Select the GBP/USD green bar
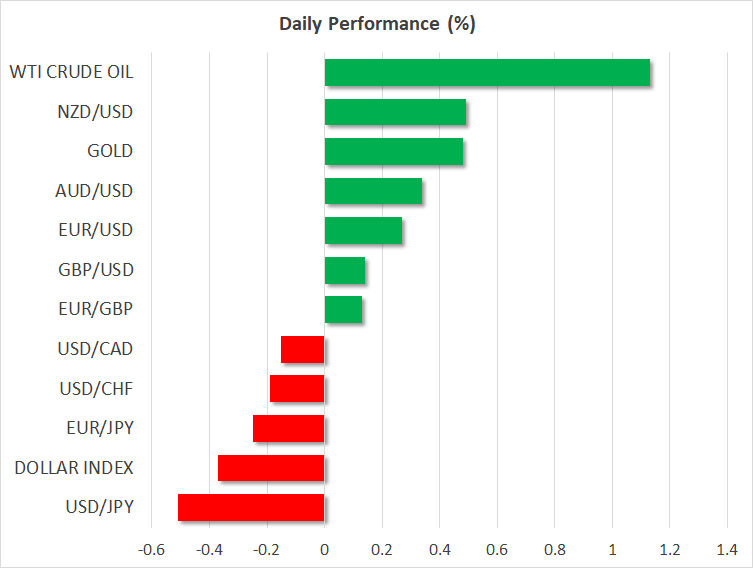The image size is (753, 568). pyautogui.click(x=345, y=270)
